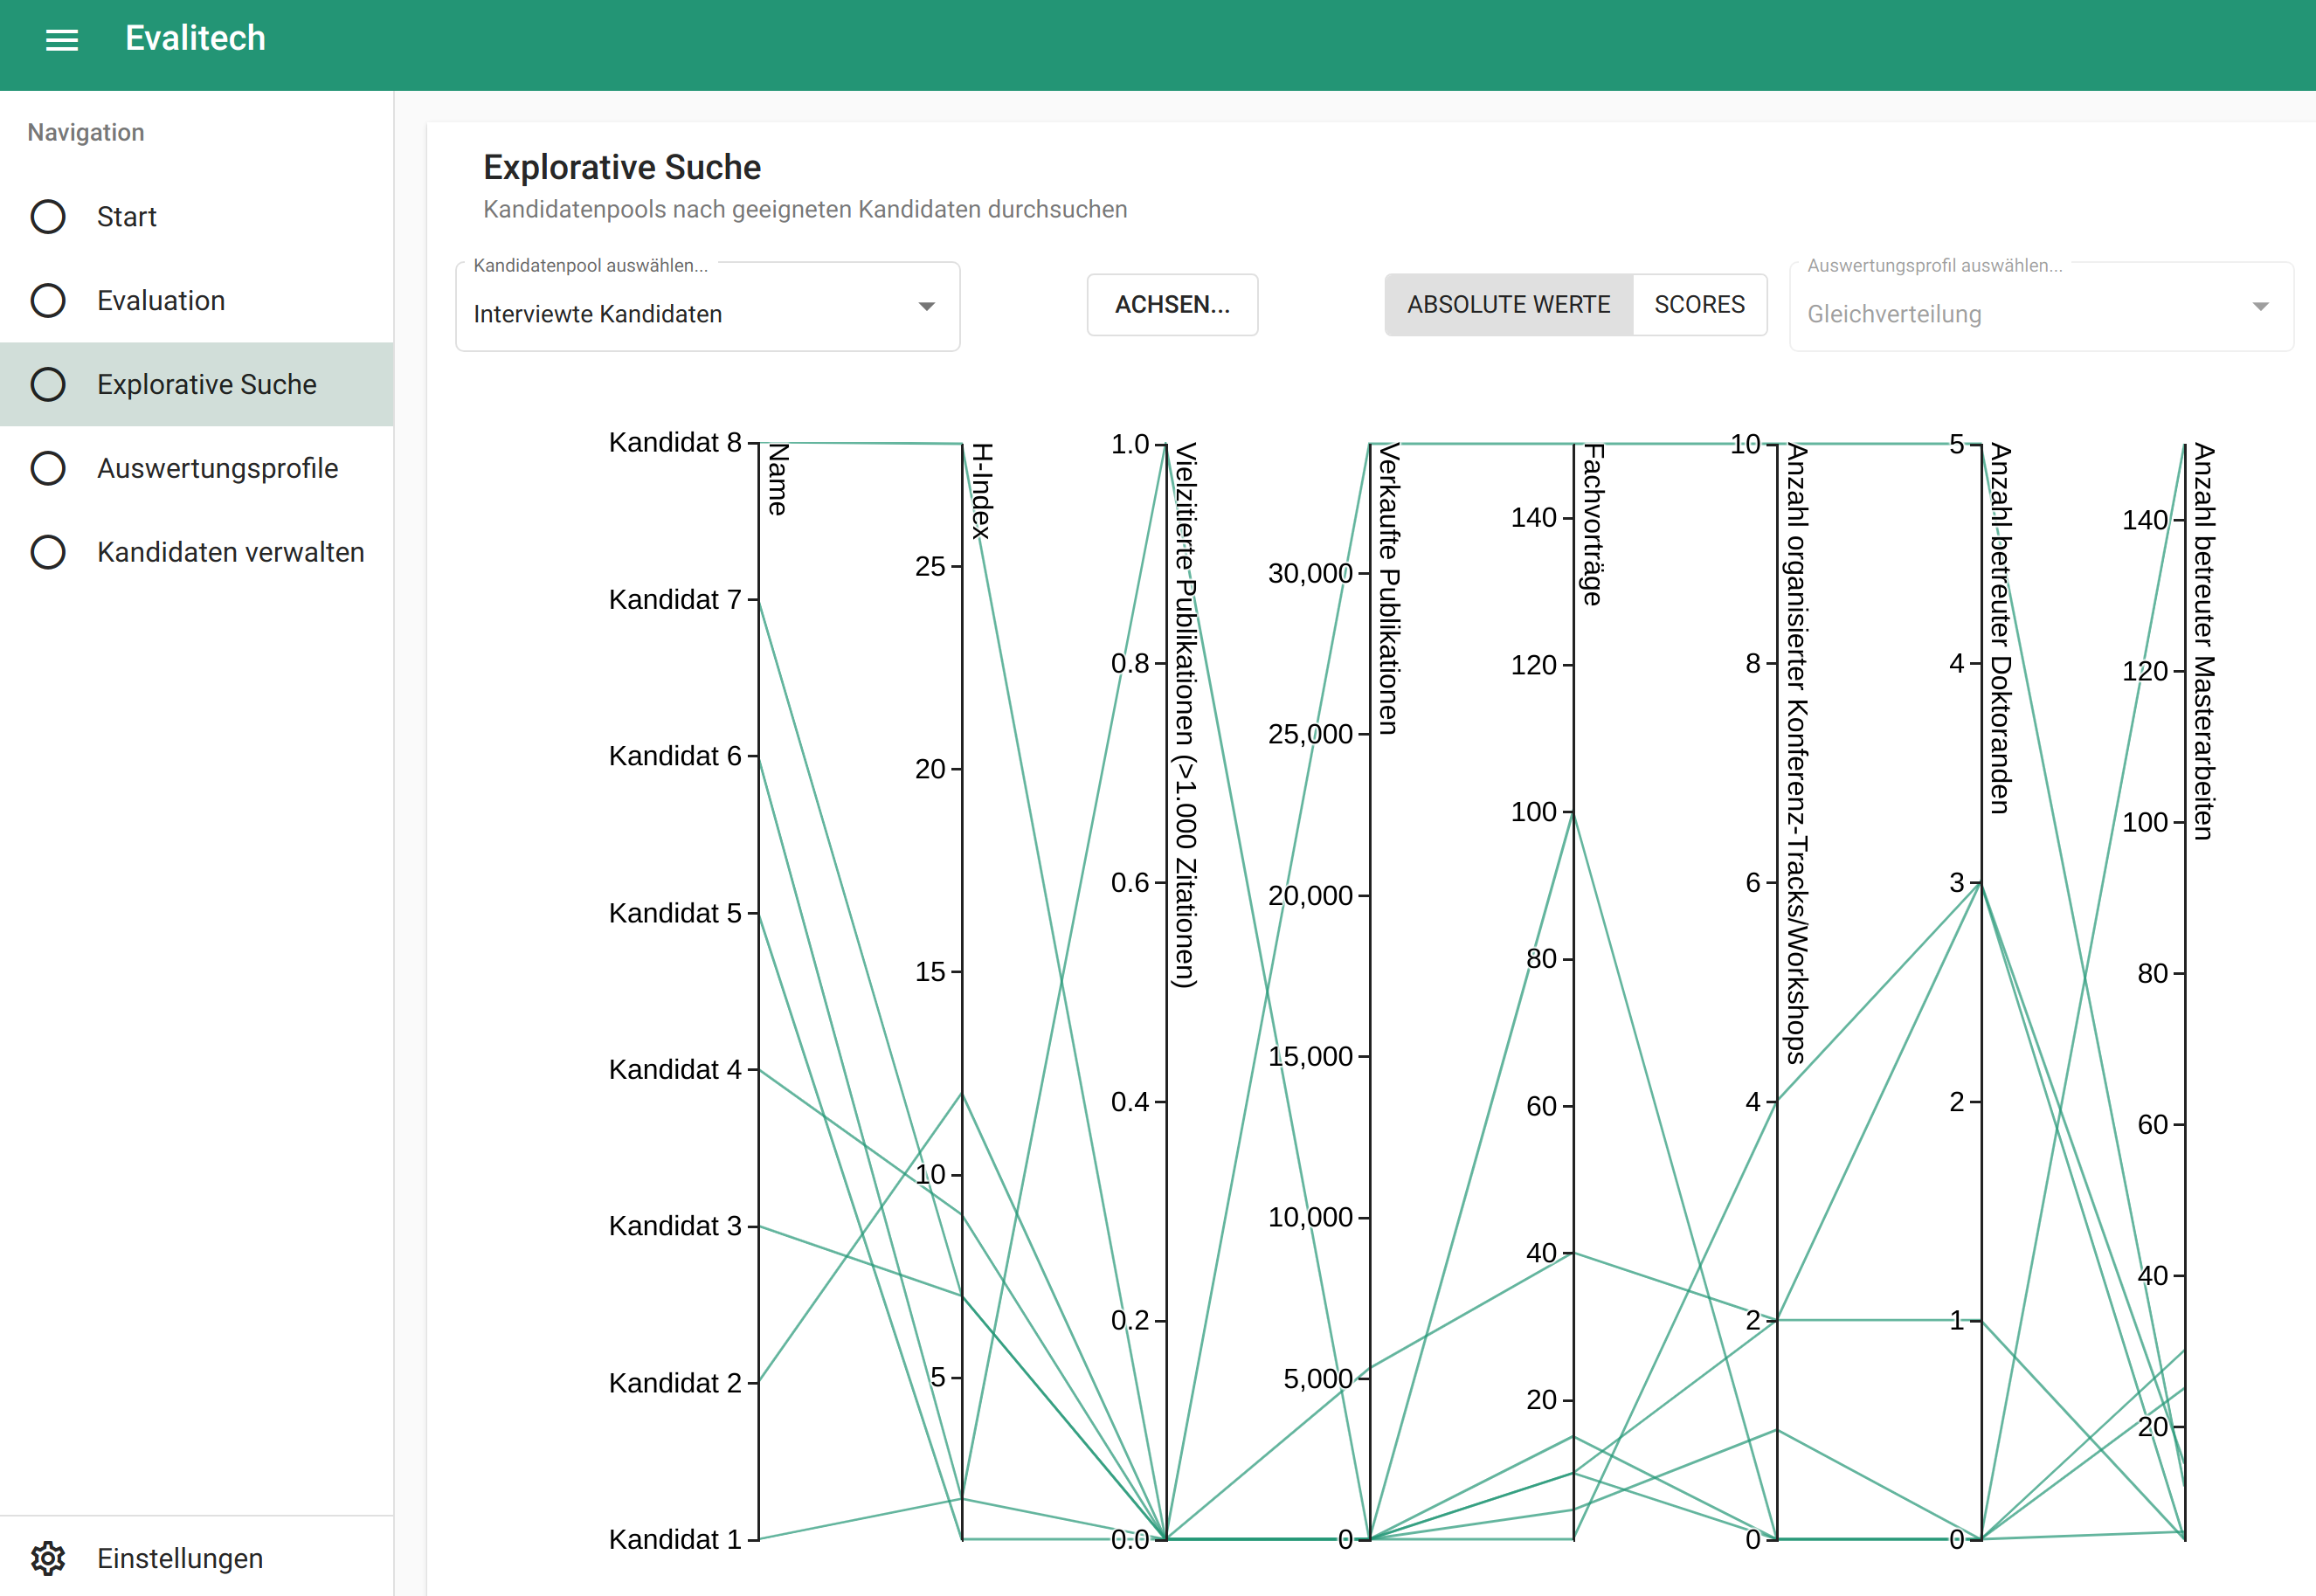Open the hamburger menu icon
The image size is (2316, 1596).
(x=62, y=40)
